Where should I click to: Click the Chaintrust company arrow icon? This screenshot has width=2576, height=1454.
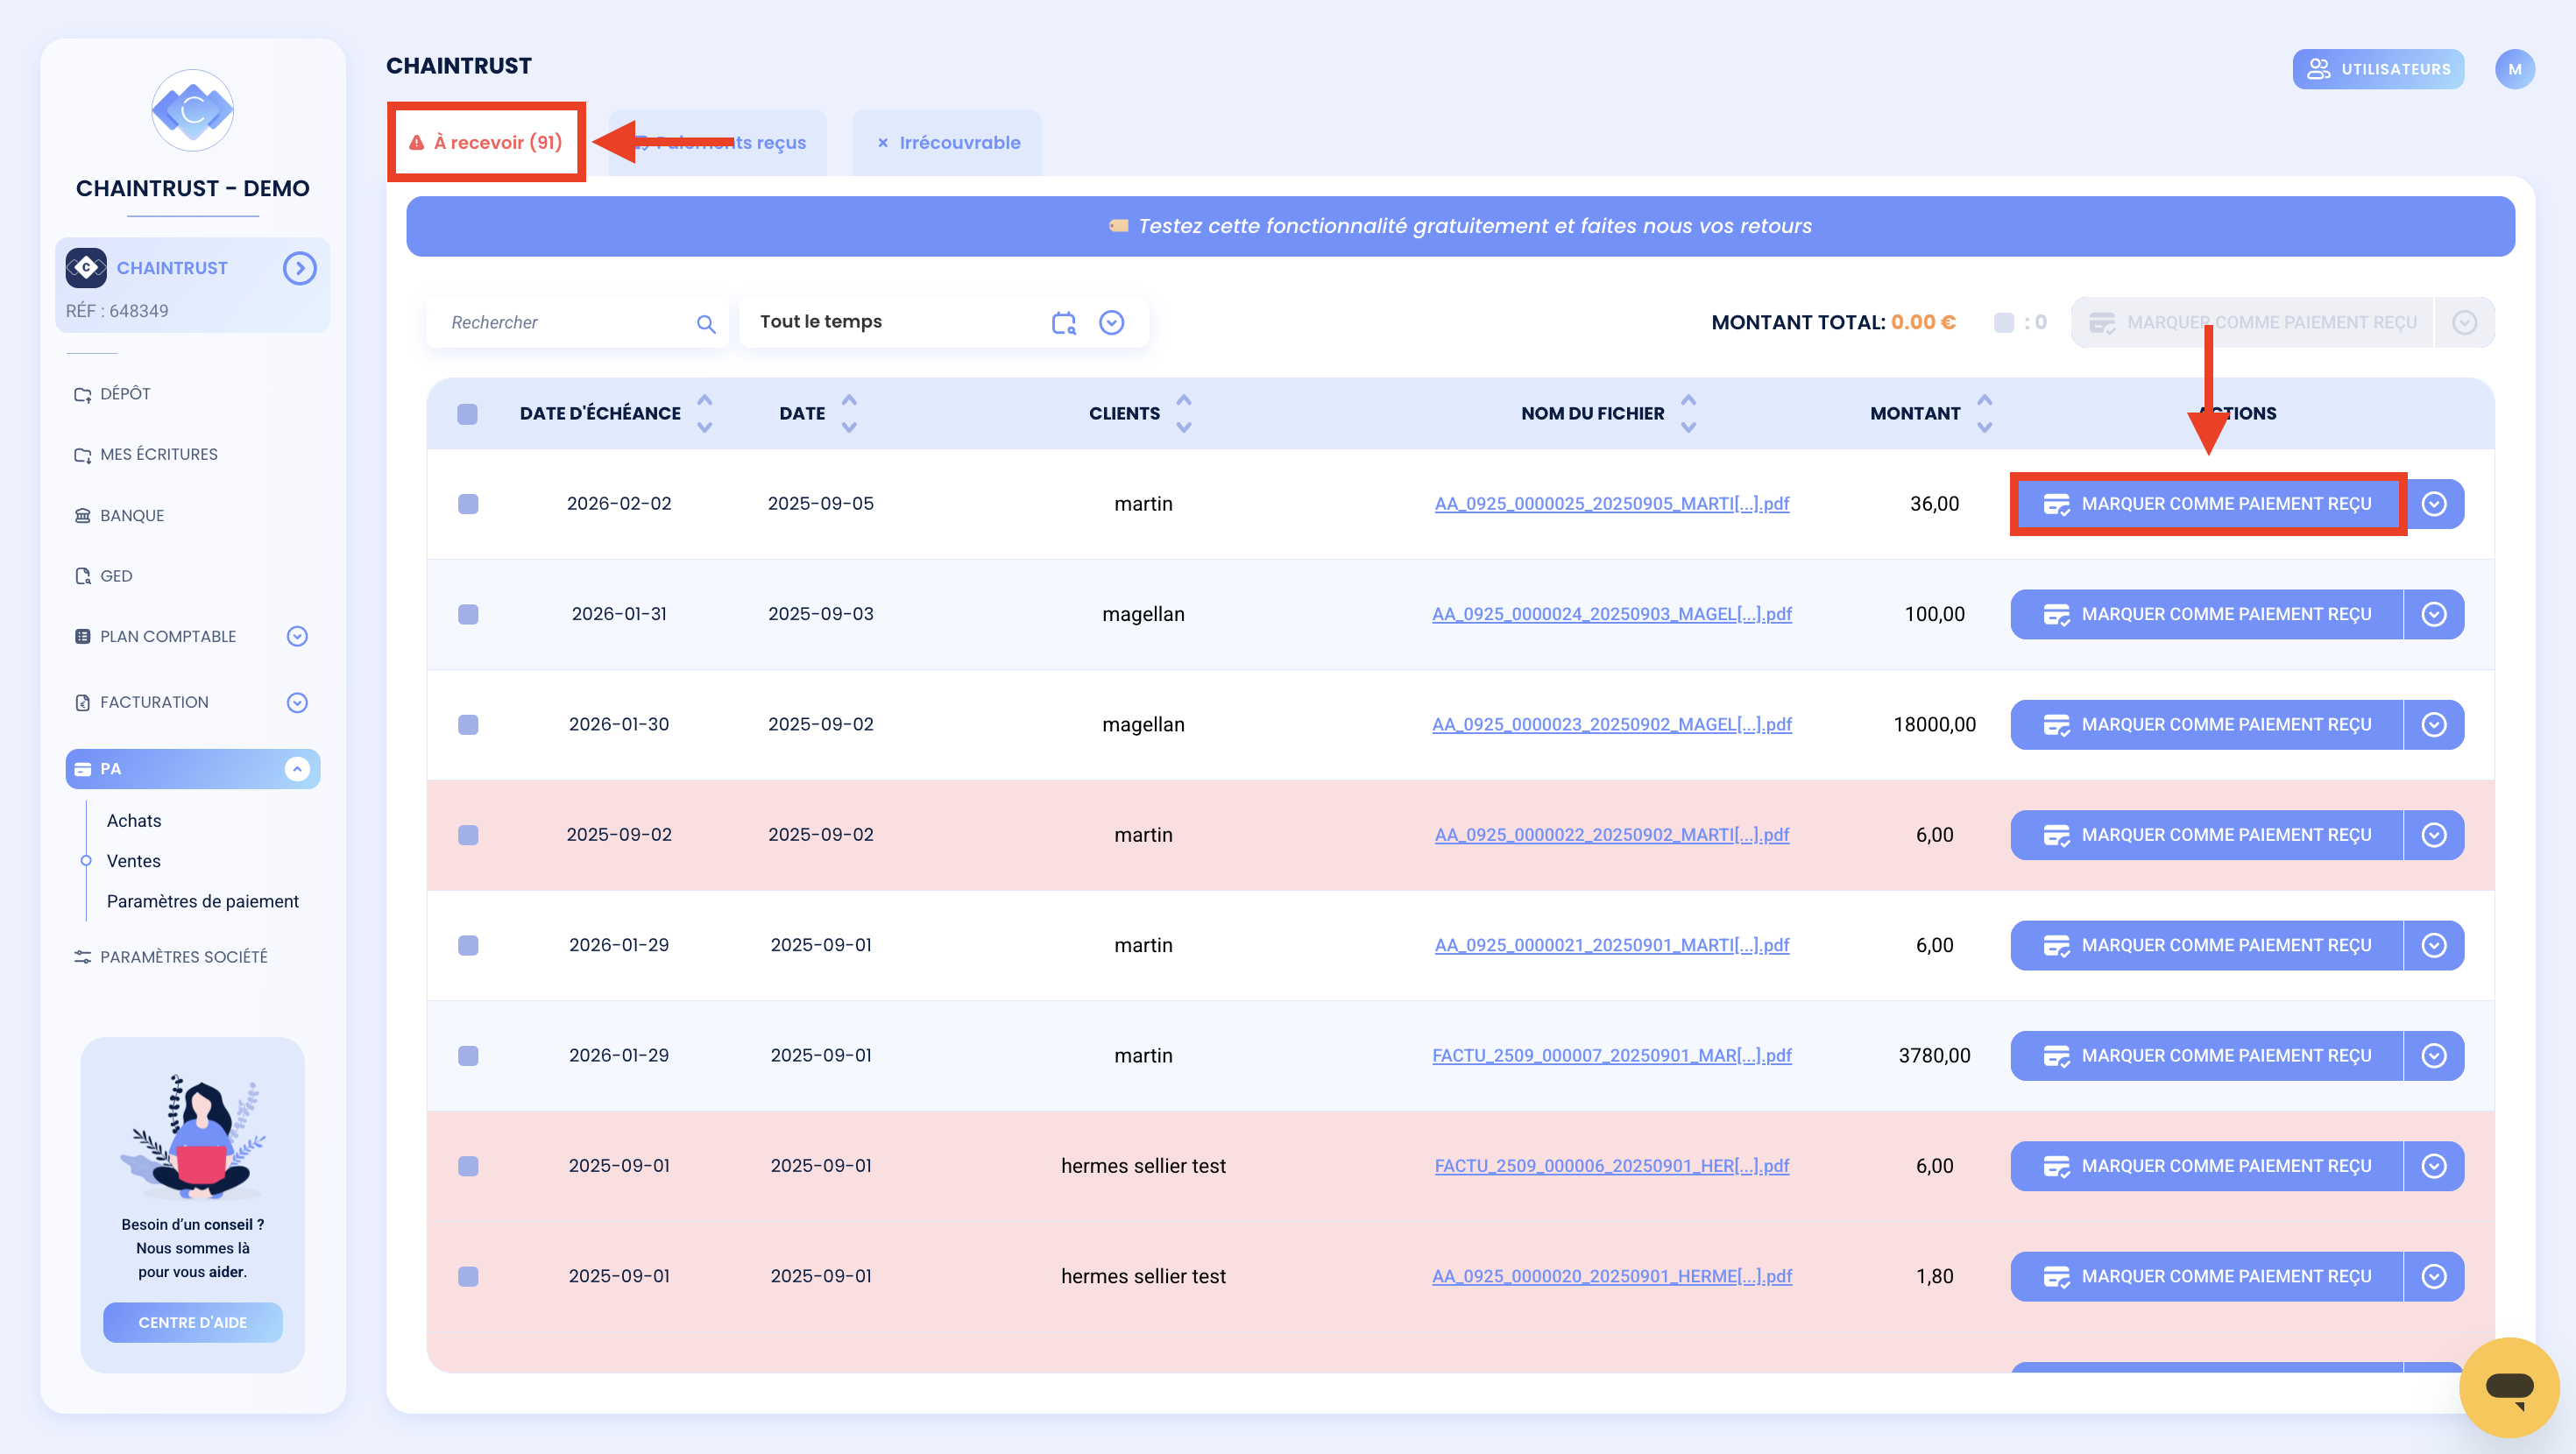[299, 268]
